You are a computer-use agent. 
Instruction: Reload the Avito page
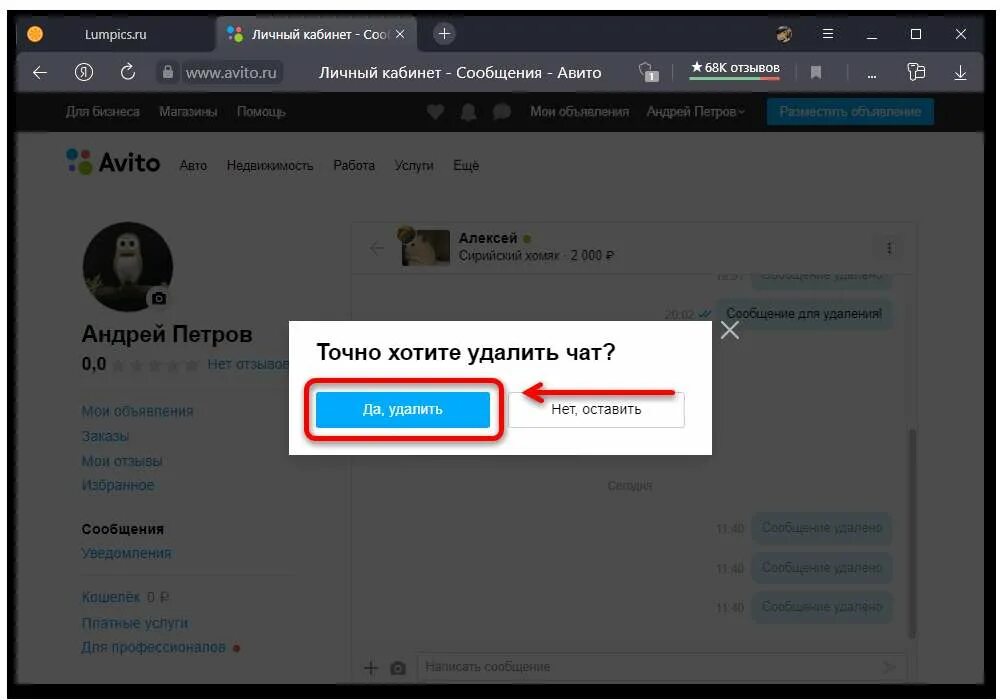tap(128, 72)
